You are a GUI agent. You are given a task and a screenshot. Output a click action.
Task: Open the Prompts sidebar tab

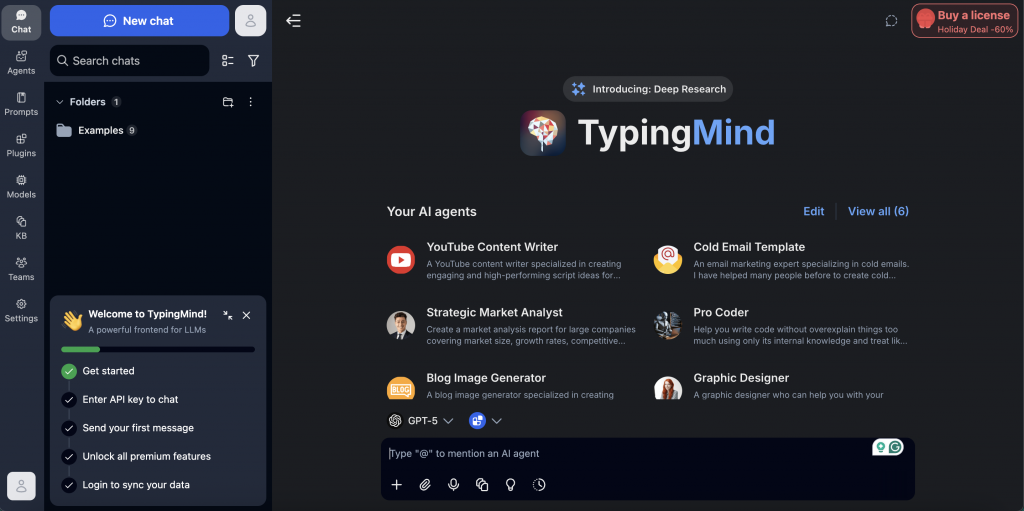tap(21, 103)
